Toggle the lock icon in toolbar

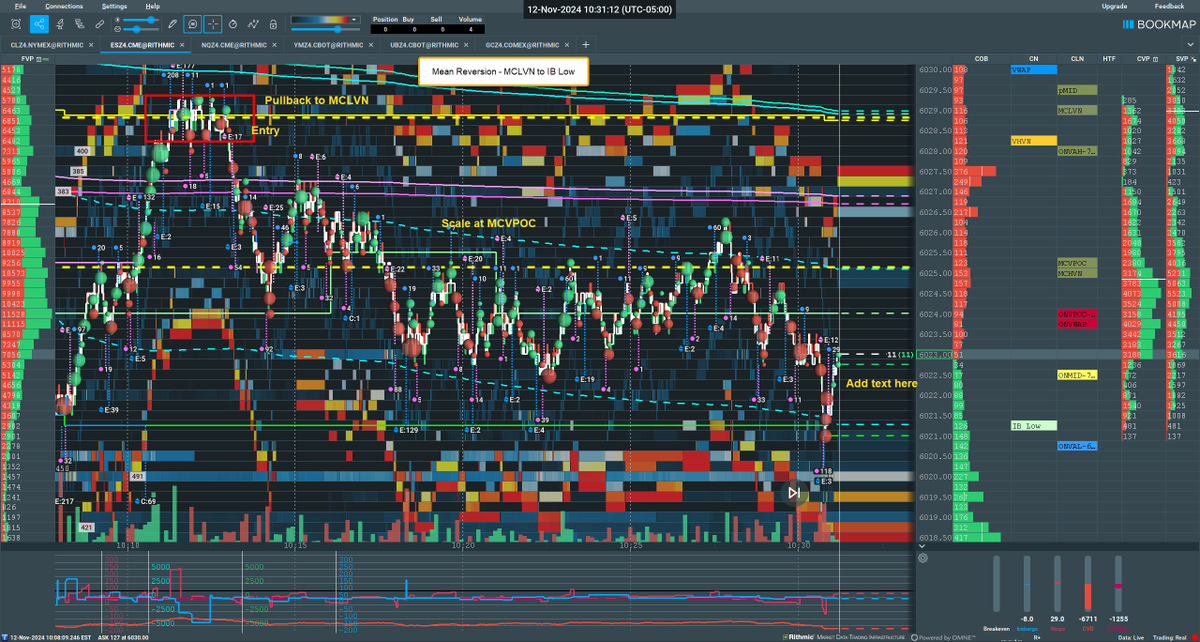coord(274,22)
